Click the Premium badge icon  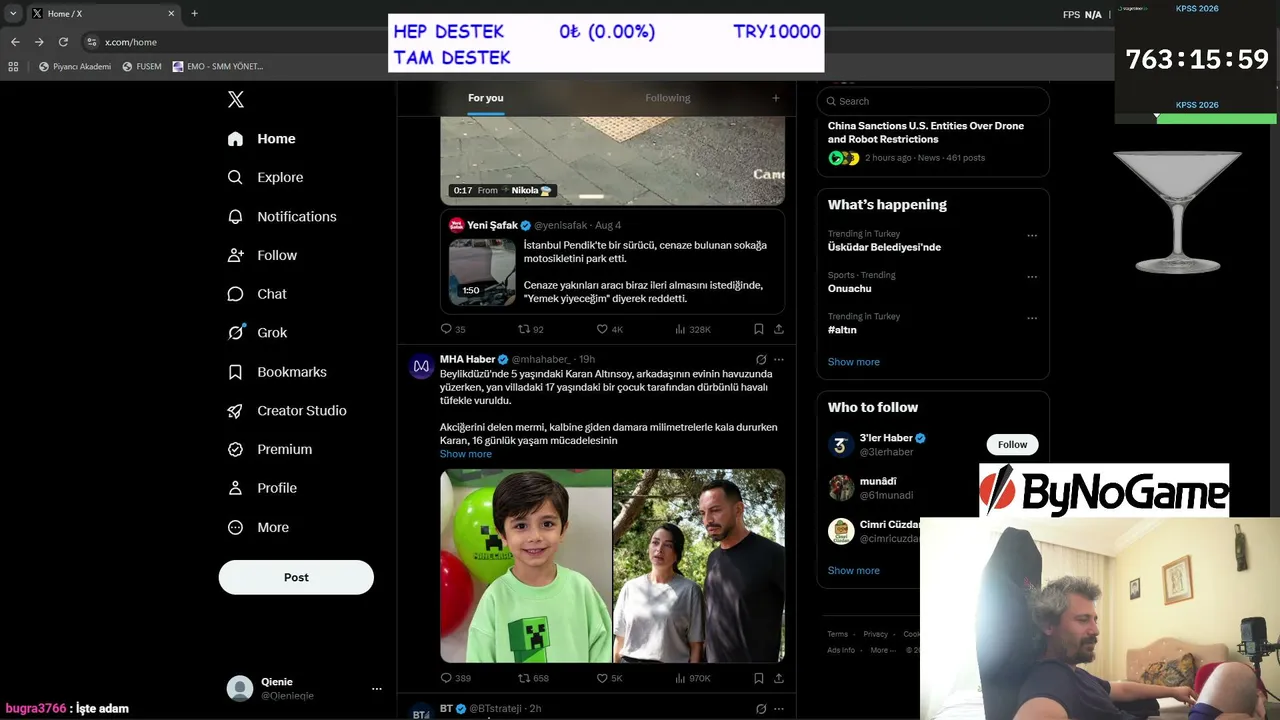pyautogui.click(x=235, y=450)
